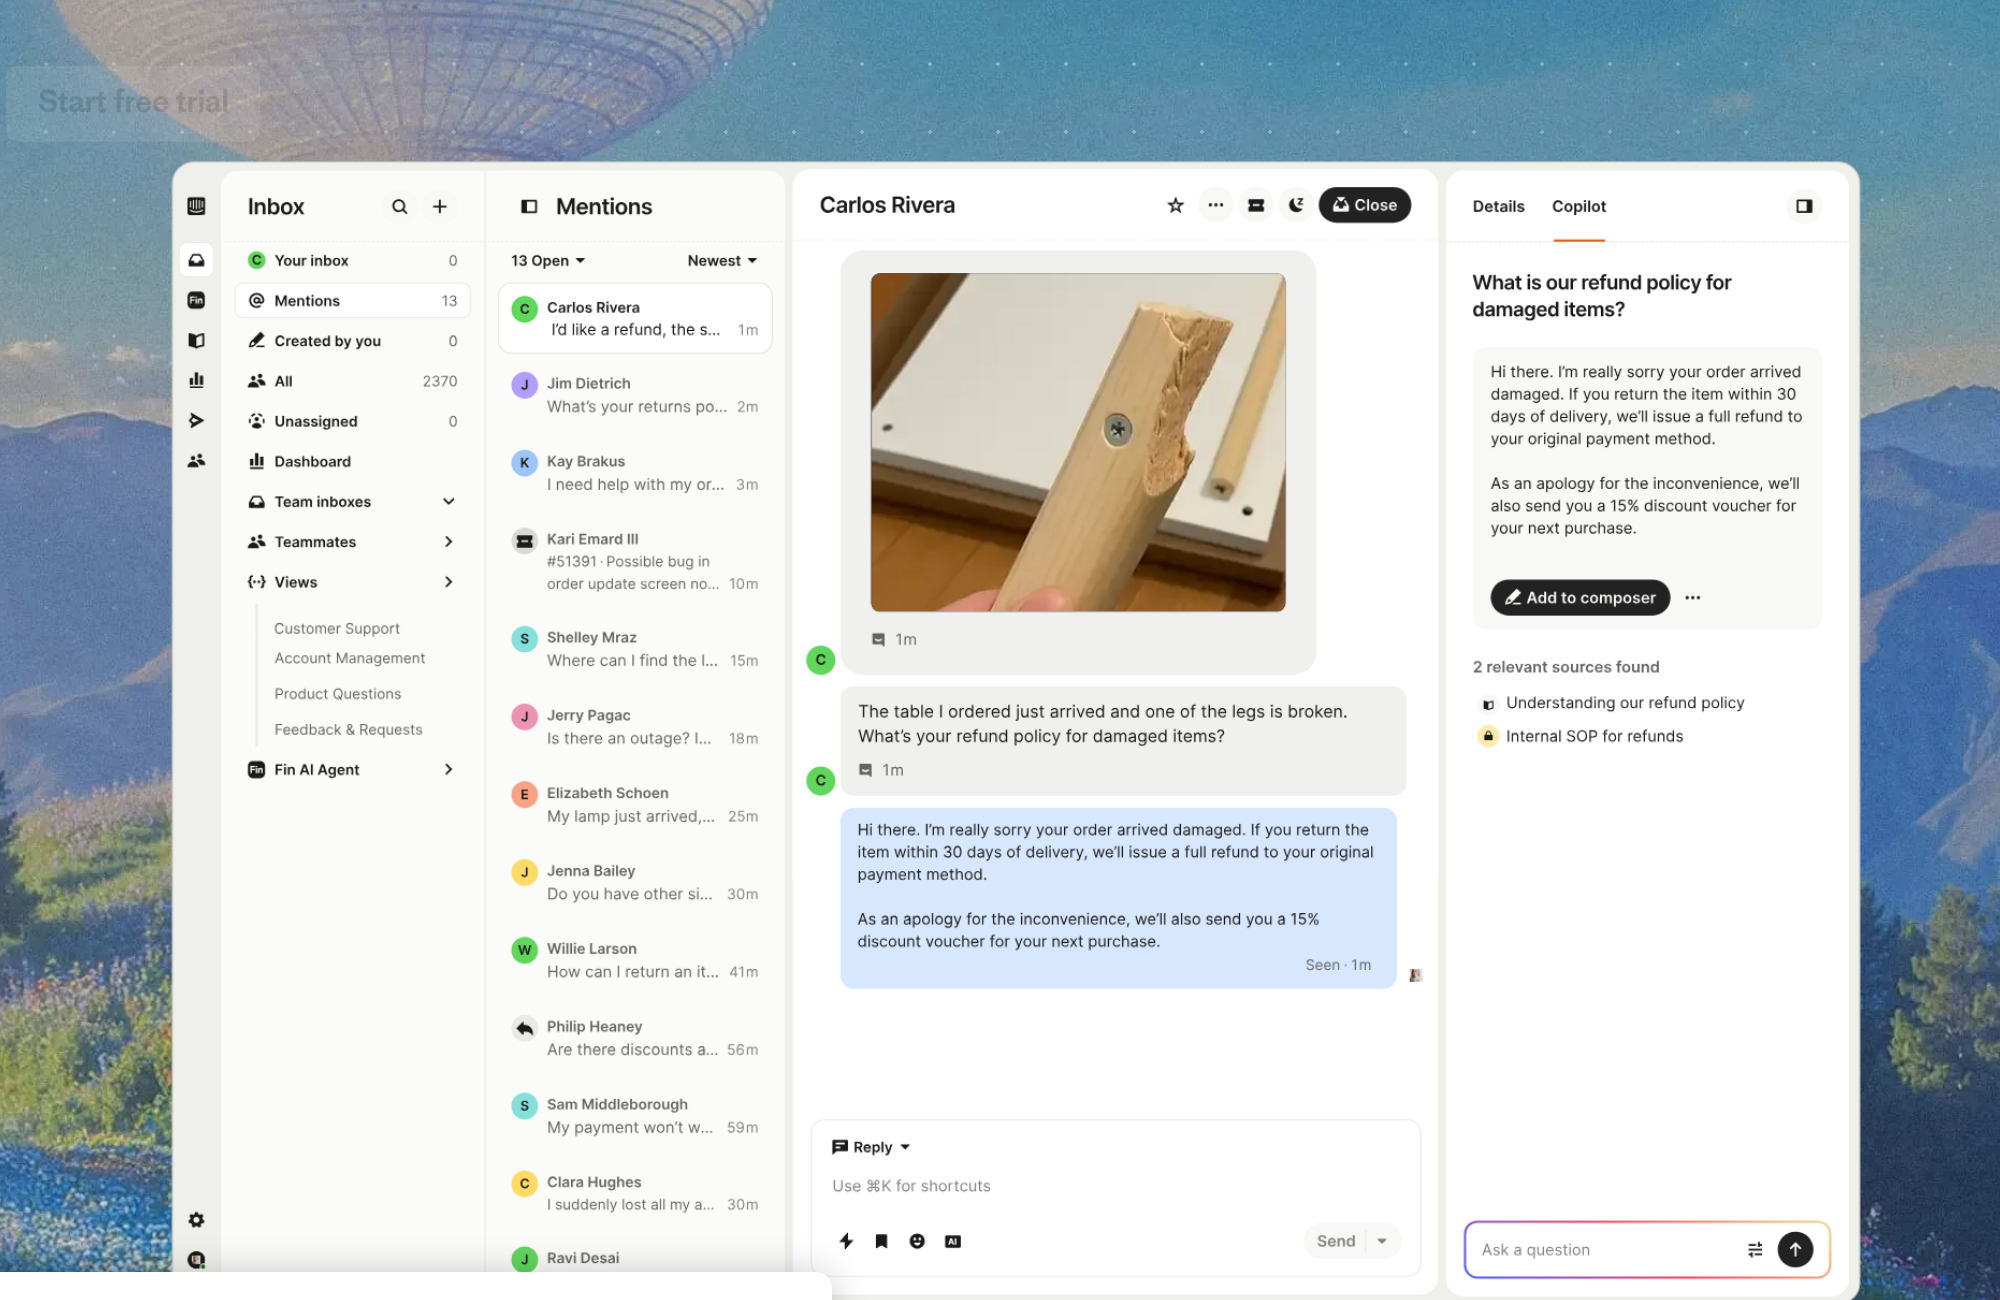Open Elizabeth Schoen conversation
This screenshot has width=2000, height=1300.
(x=635, y=805)
